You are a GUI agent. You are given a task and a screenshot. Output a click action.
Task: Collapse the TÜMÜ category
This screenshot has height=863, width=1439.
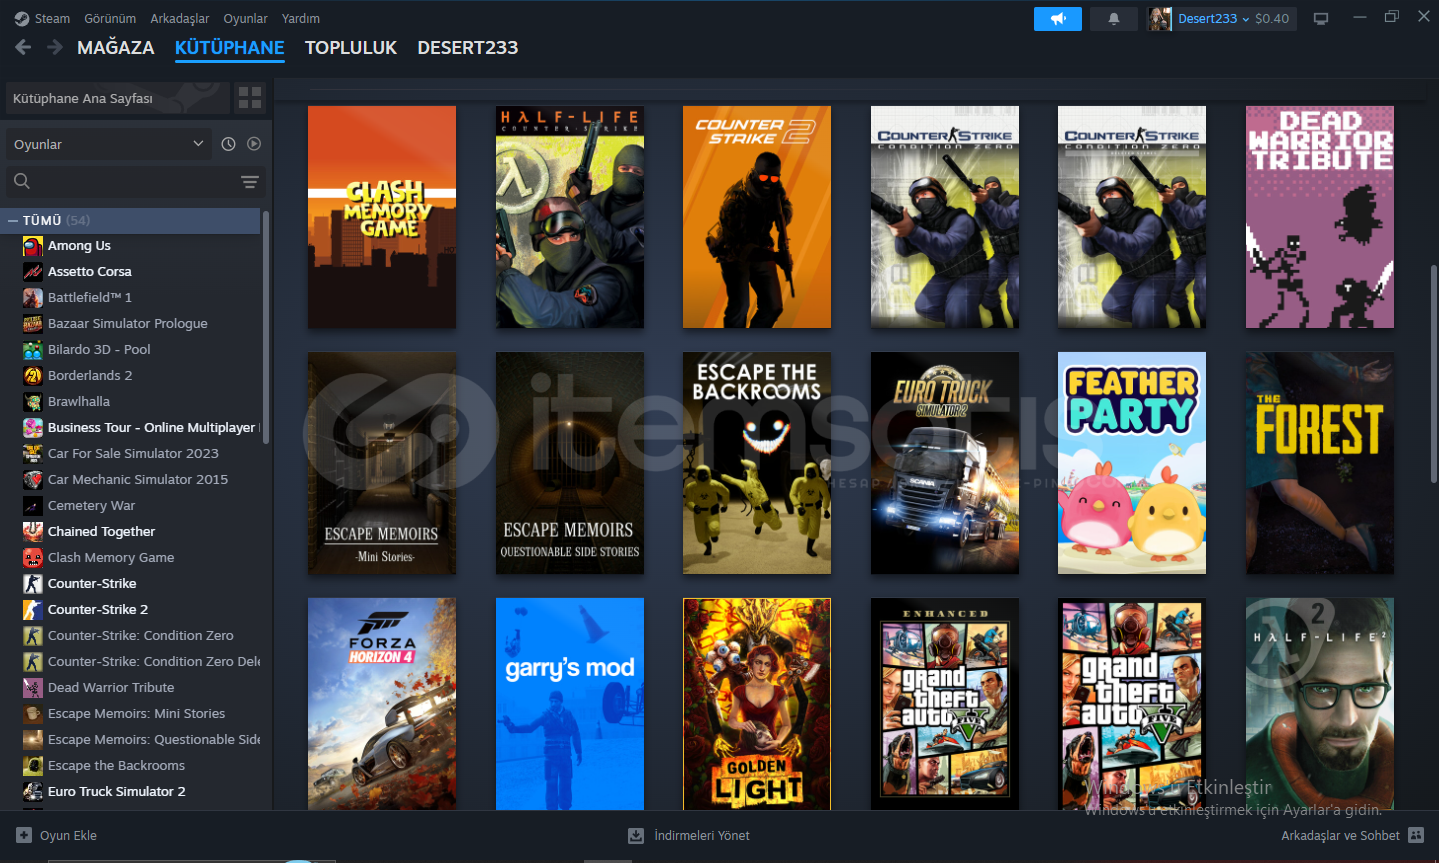tap(13, 220)
